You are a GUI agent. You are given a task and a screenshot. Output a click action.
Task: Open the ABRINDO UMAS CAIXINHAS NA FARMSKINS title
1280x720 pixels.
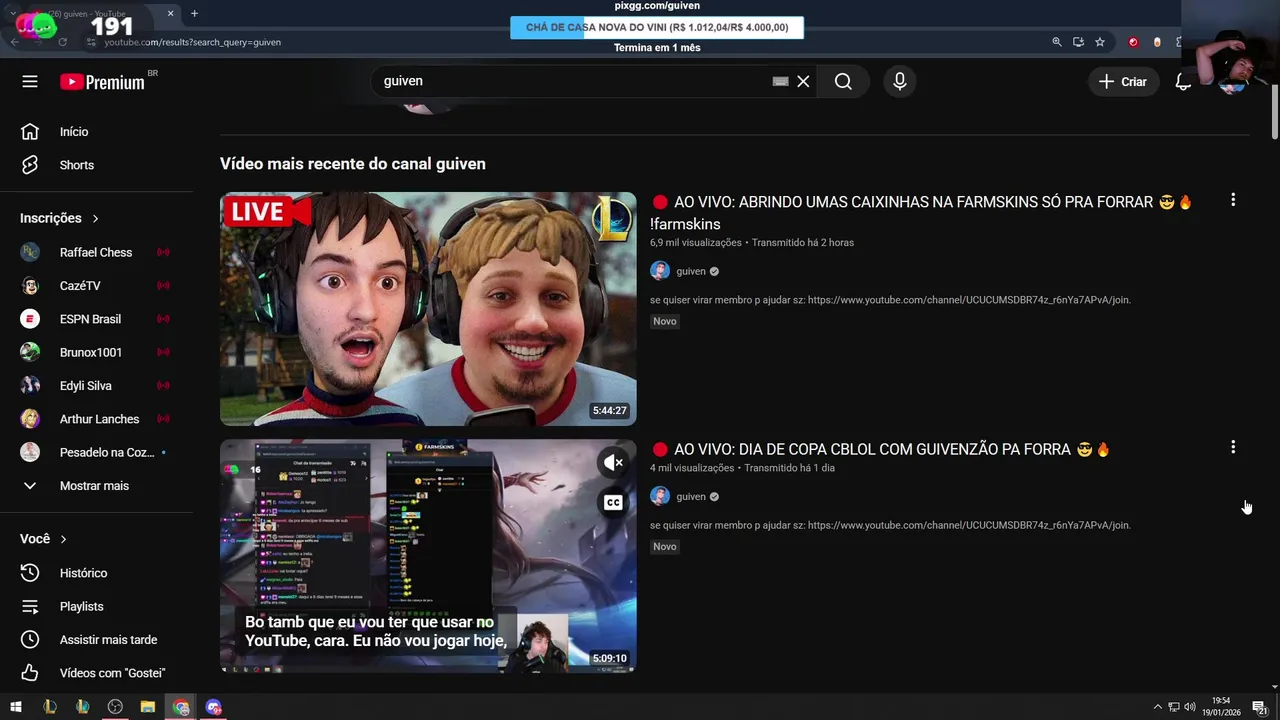click(x=922, y=213)
